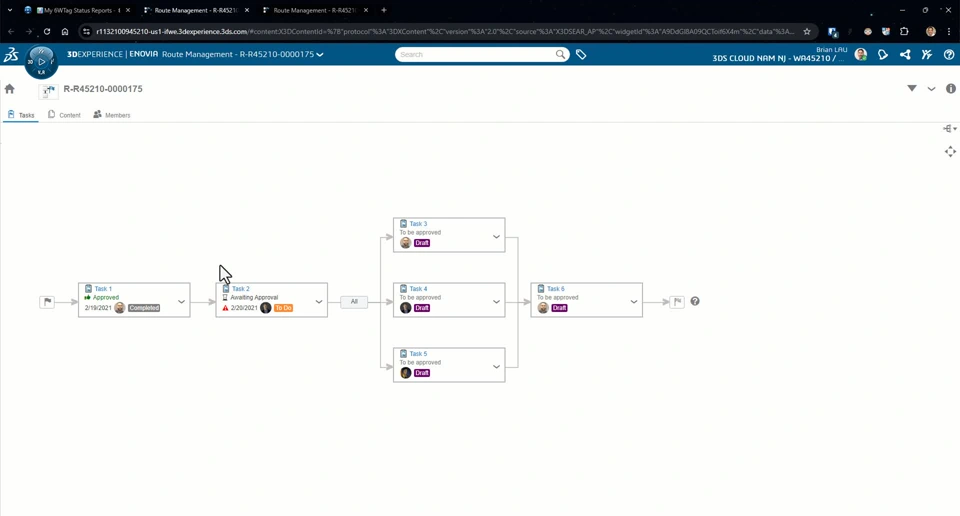Open a new browser tab
Image resolution: width=960 pixels, height=516 pixels.
pyautogui.click(x=384, y=10)
